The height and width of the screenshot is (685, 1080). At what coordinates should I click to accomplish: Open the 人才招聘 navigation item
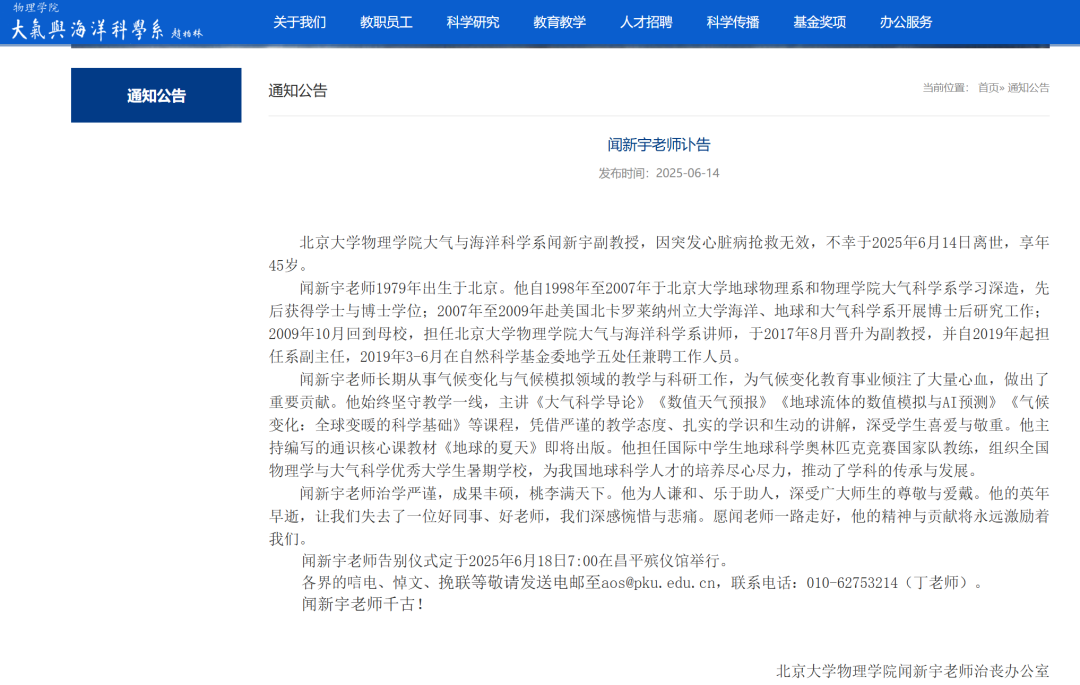pyautogui.click(x=646, y=22)
